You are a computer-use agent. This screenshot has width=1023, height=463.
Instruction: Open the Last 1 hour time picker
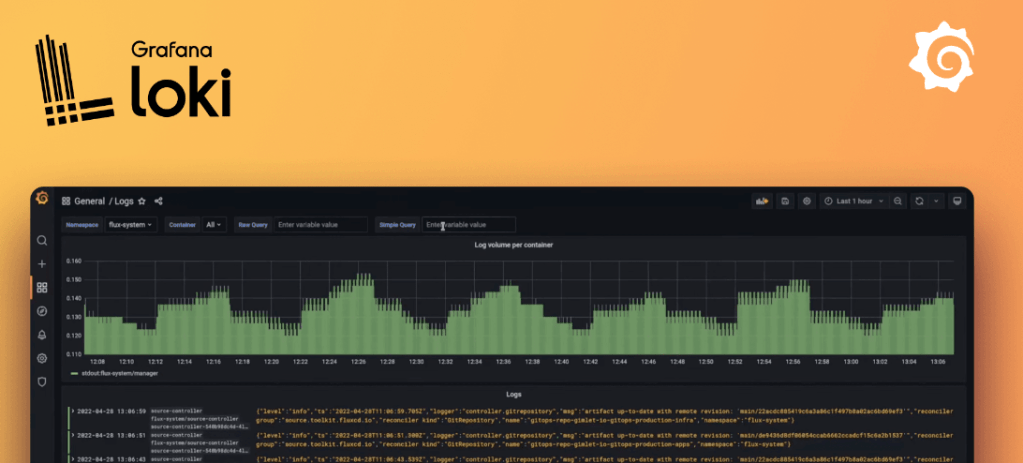pyautogui.click(x=854, y=201)
